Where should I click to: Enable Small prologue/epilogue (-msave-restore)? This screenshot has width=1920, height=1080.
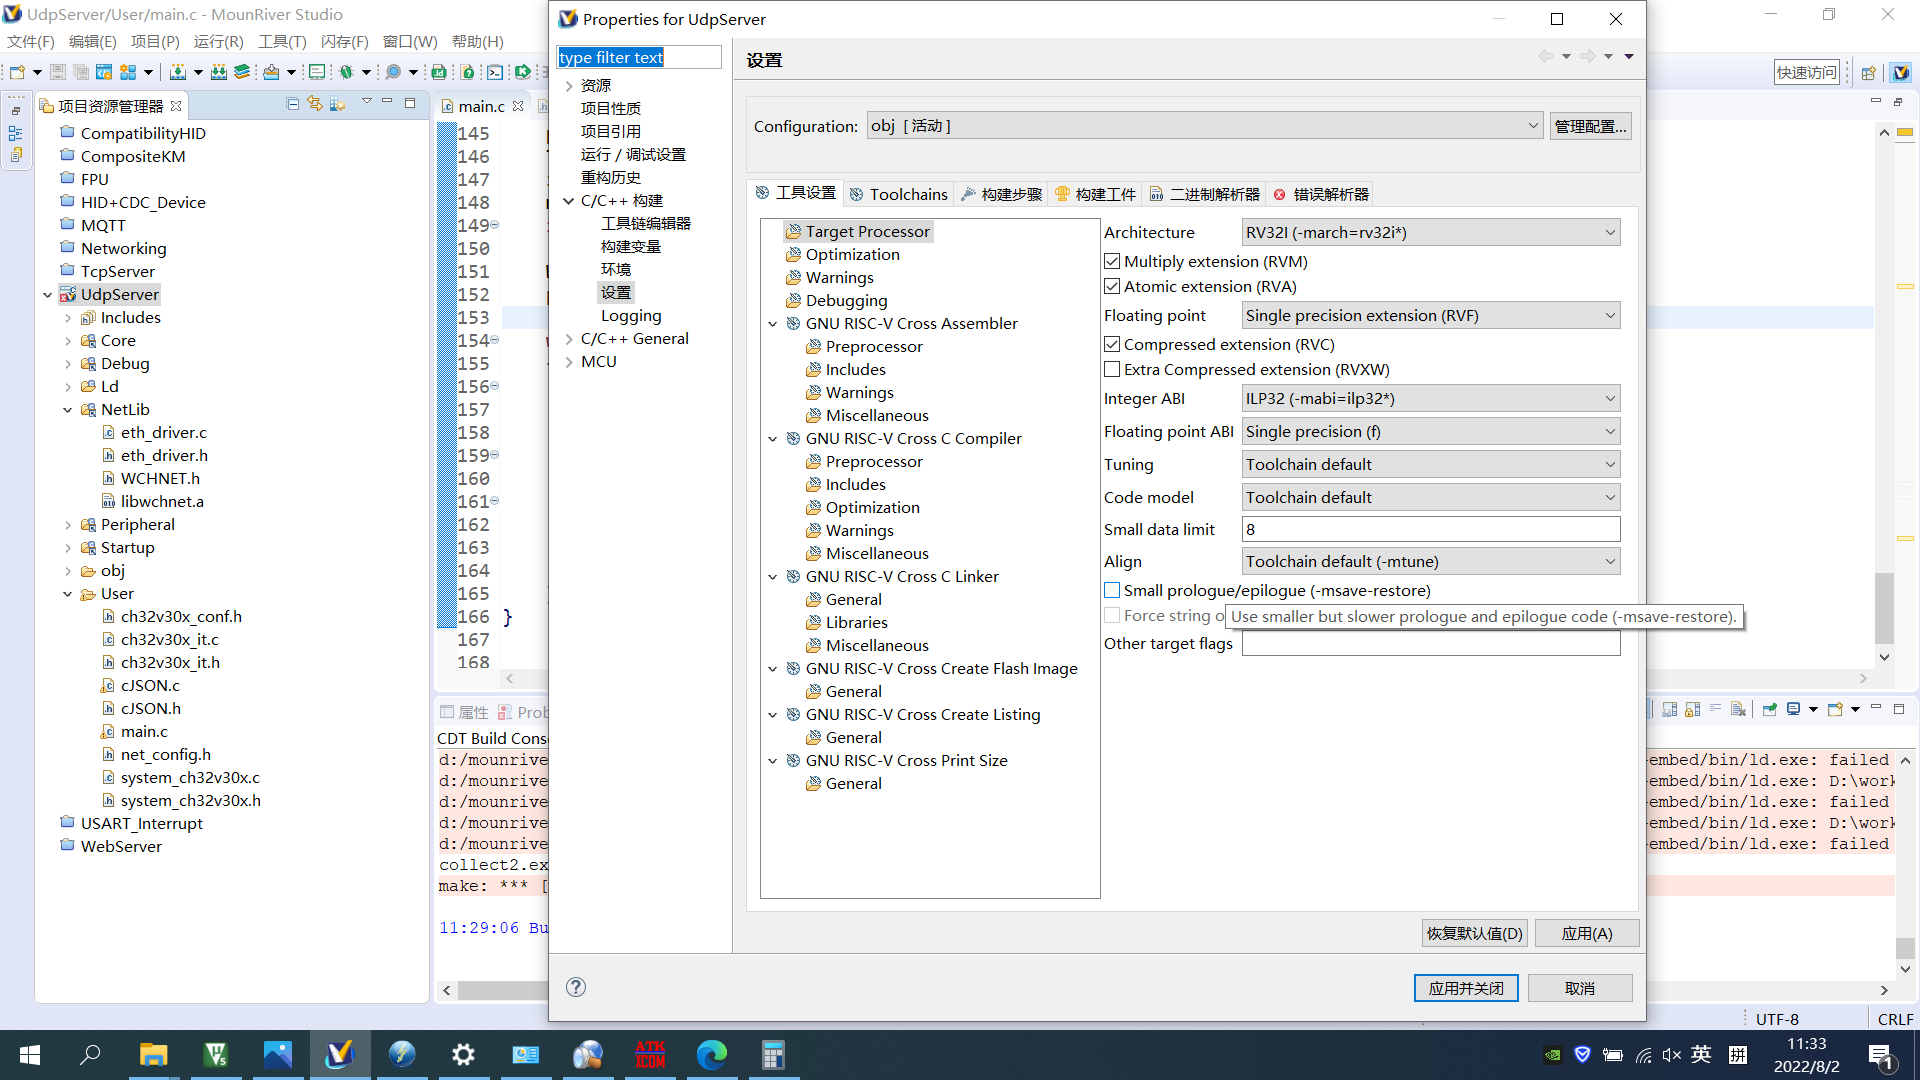pos(1112,590)
